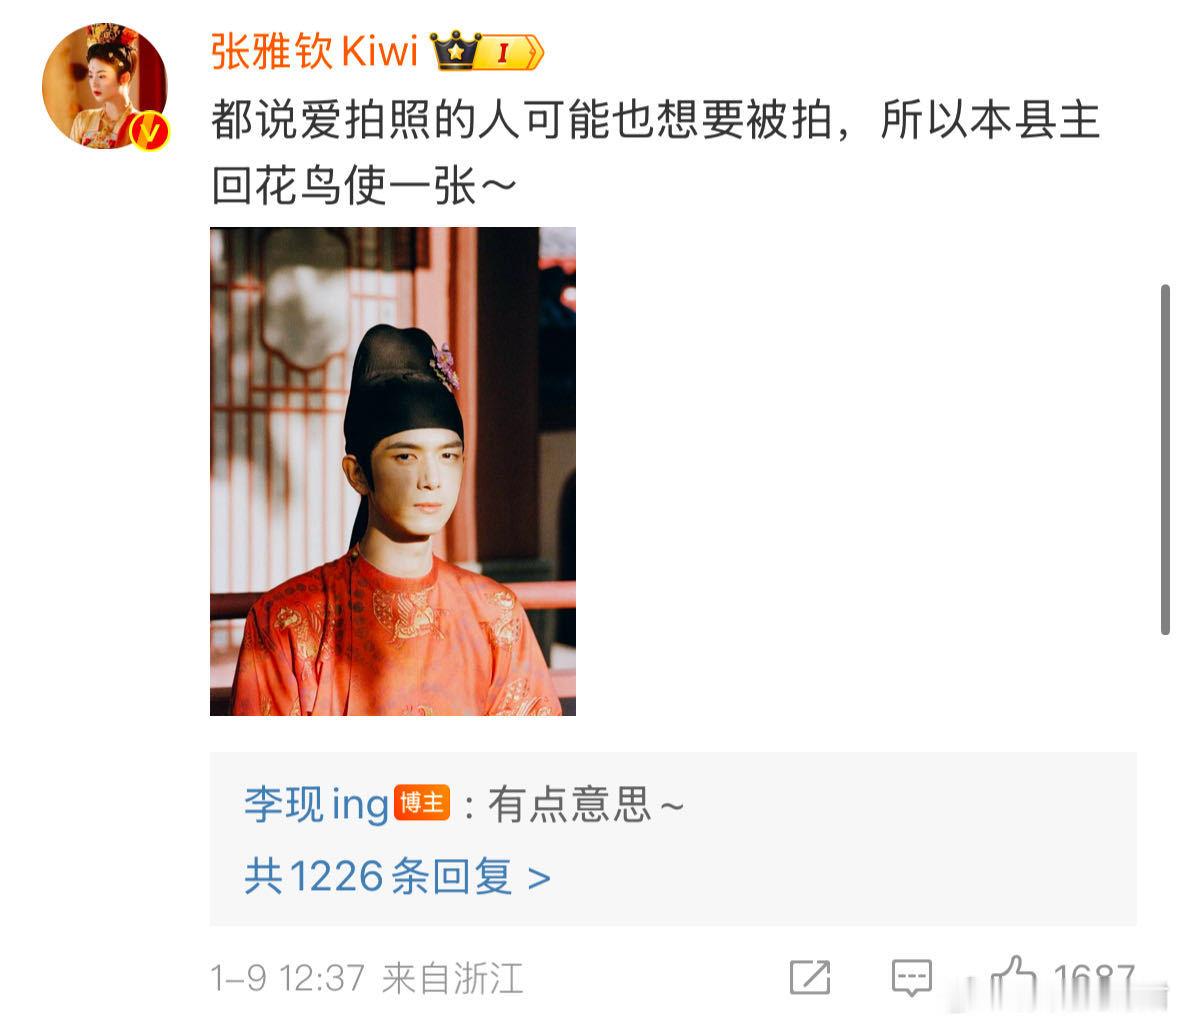Like the comment with thumbs-up icon

tap(1011, 977)
